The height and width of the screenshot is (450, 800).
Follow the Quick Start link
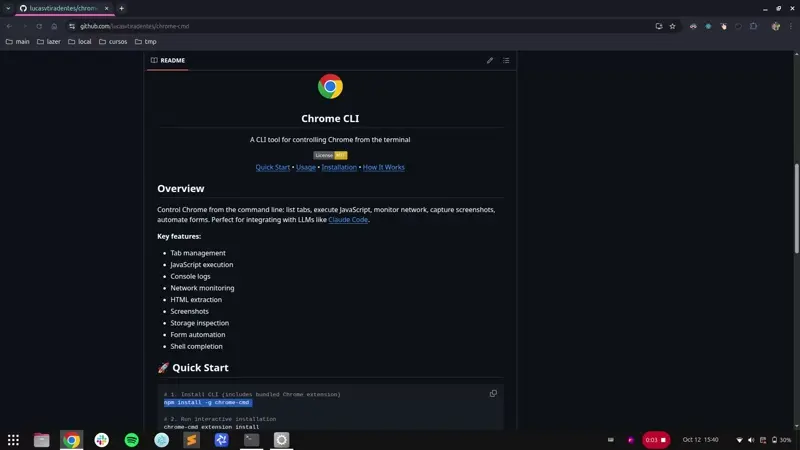tap(272, 167)
